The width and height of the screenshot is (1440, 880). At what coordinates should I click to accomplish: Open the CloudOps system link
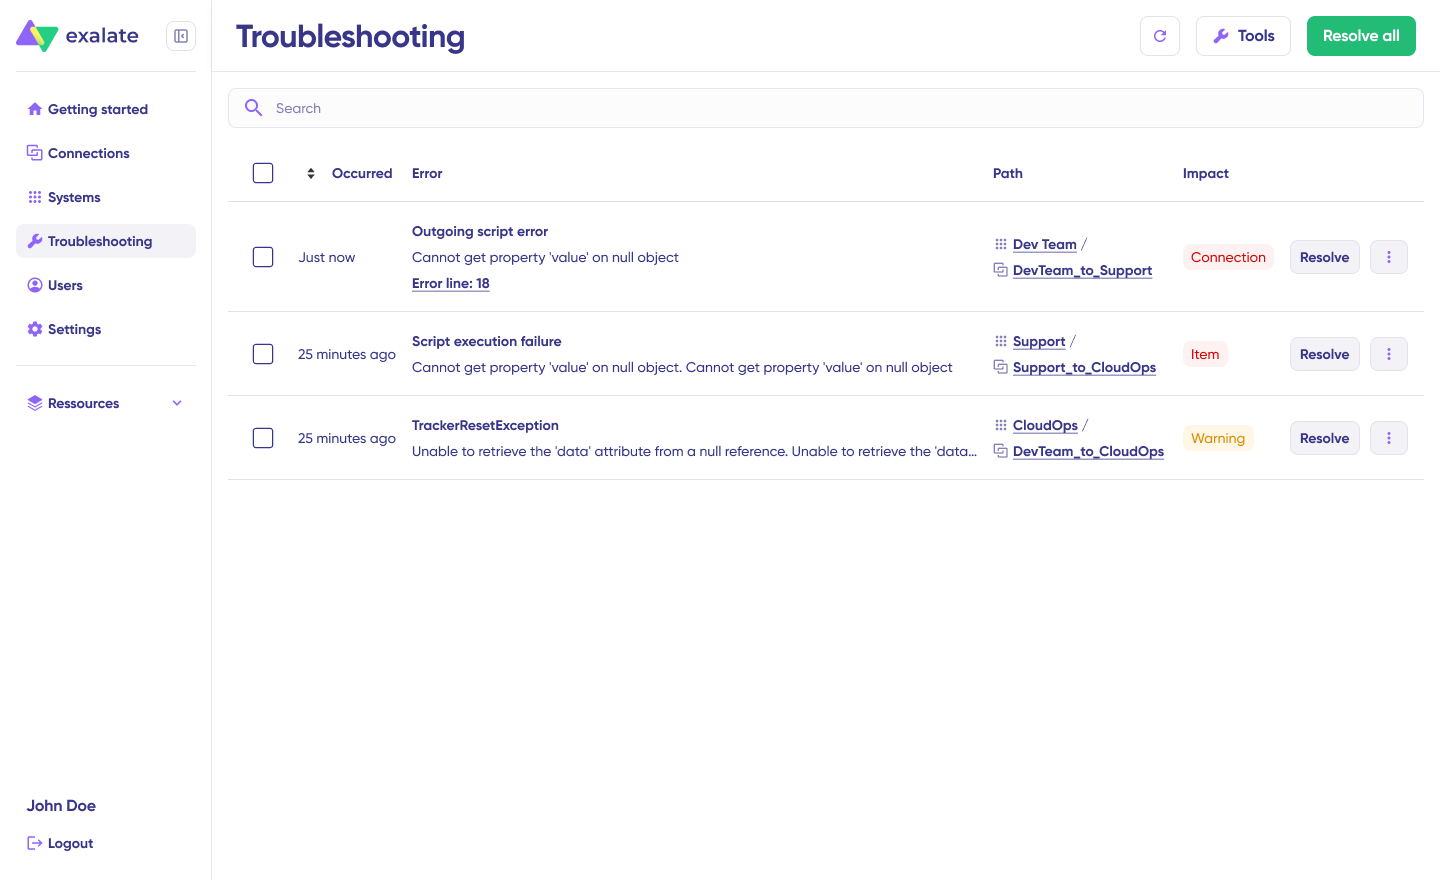[x=1045, y=425]
